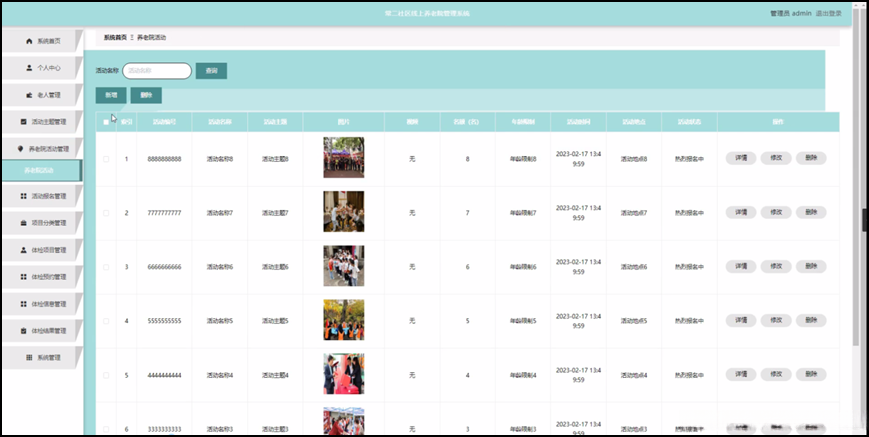The width and height of the screenshot is (869, 437).
Task: Click 热烈报名中 status in row 4
Action: (689, 321)
